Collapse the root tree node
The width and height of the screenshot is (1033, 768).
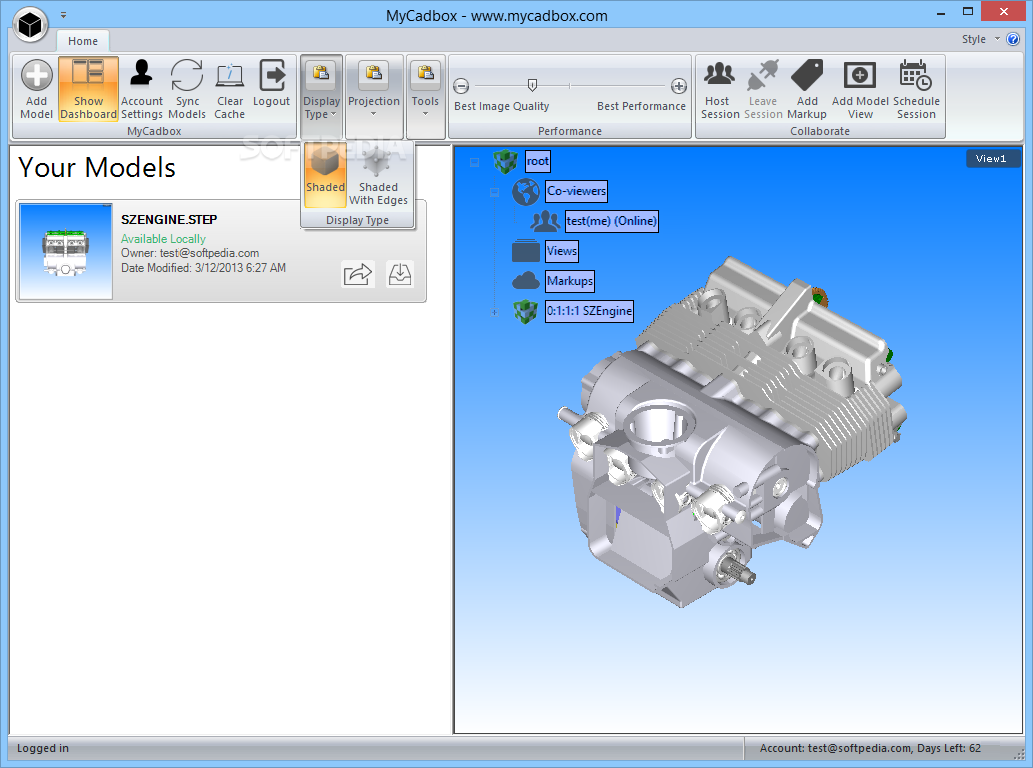[474, 162]
